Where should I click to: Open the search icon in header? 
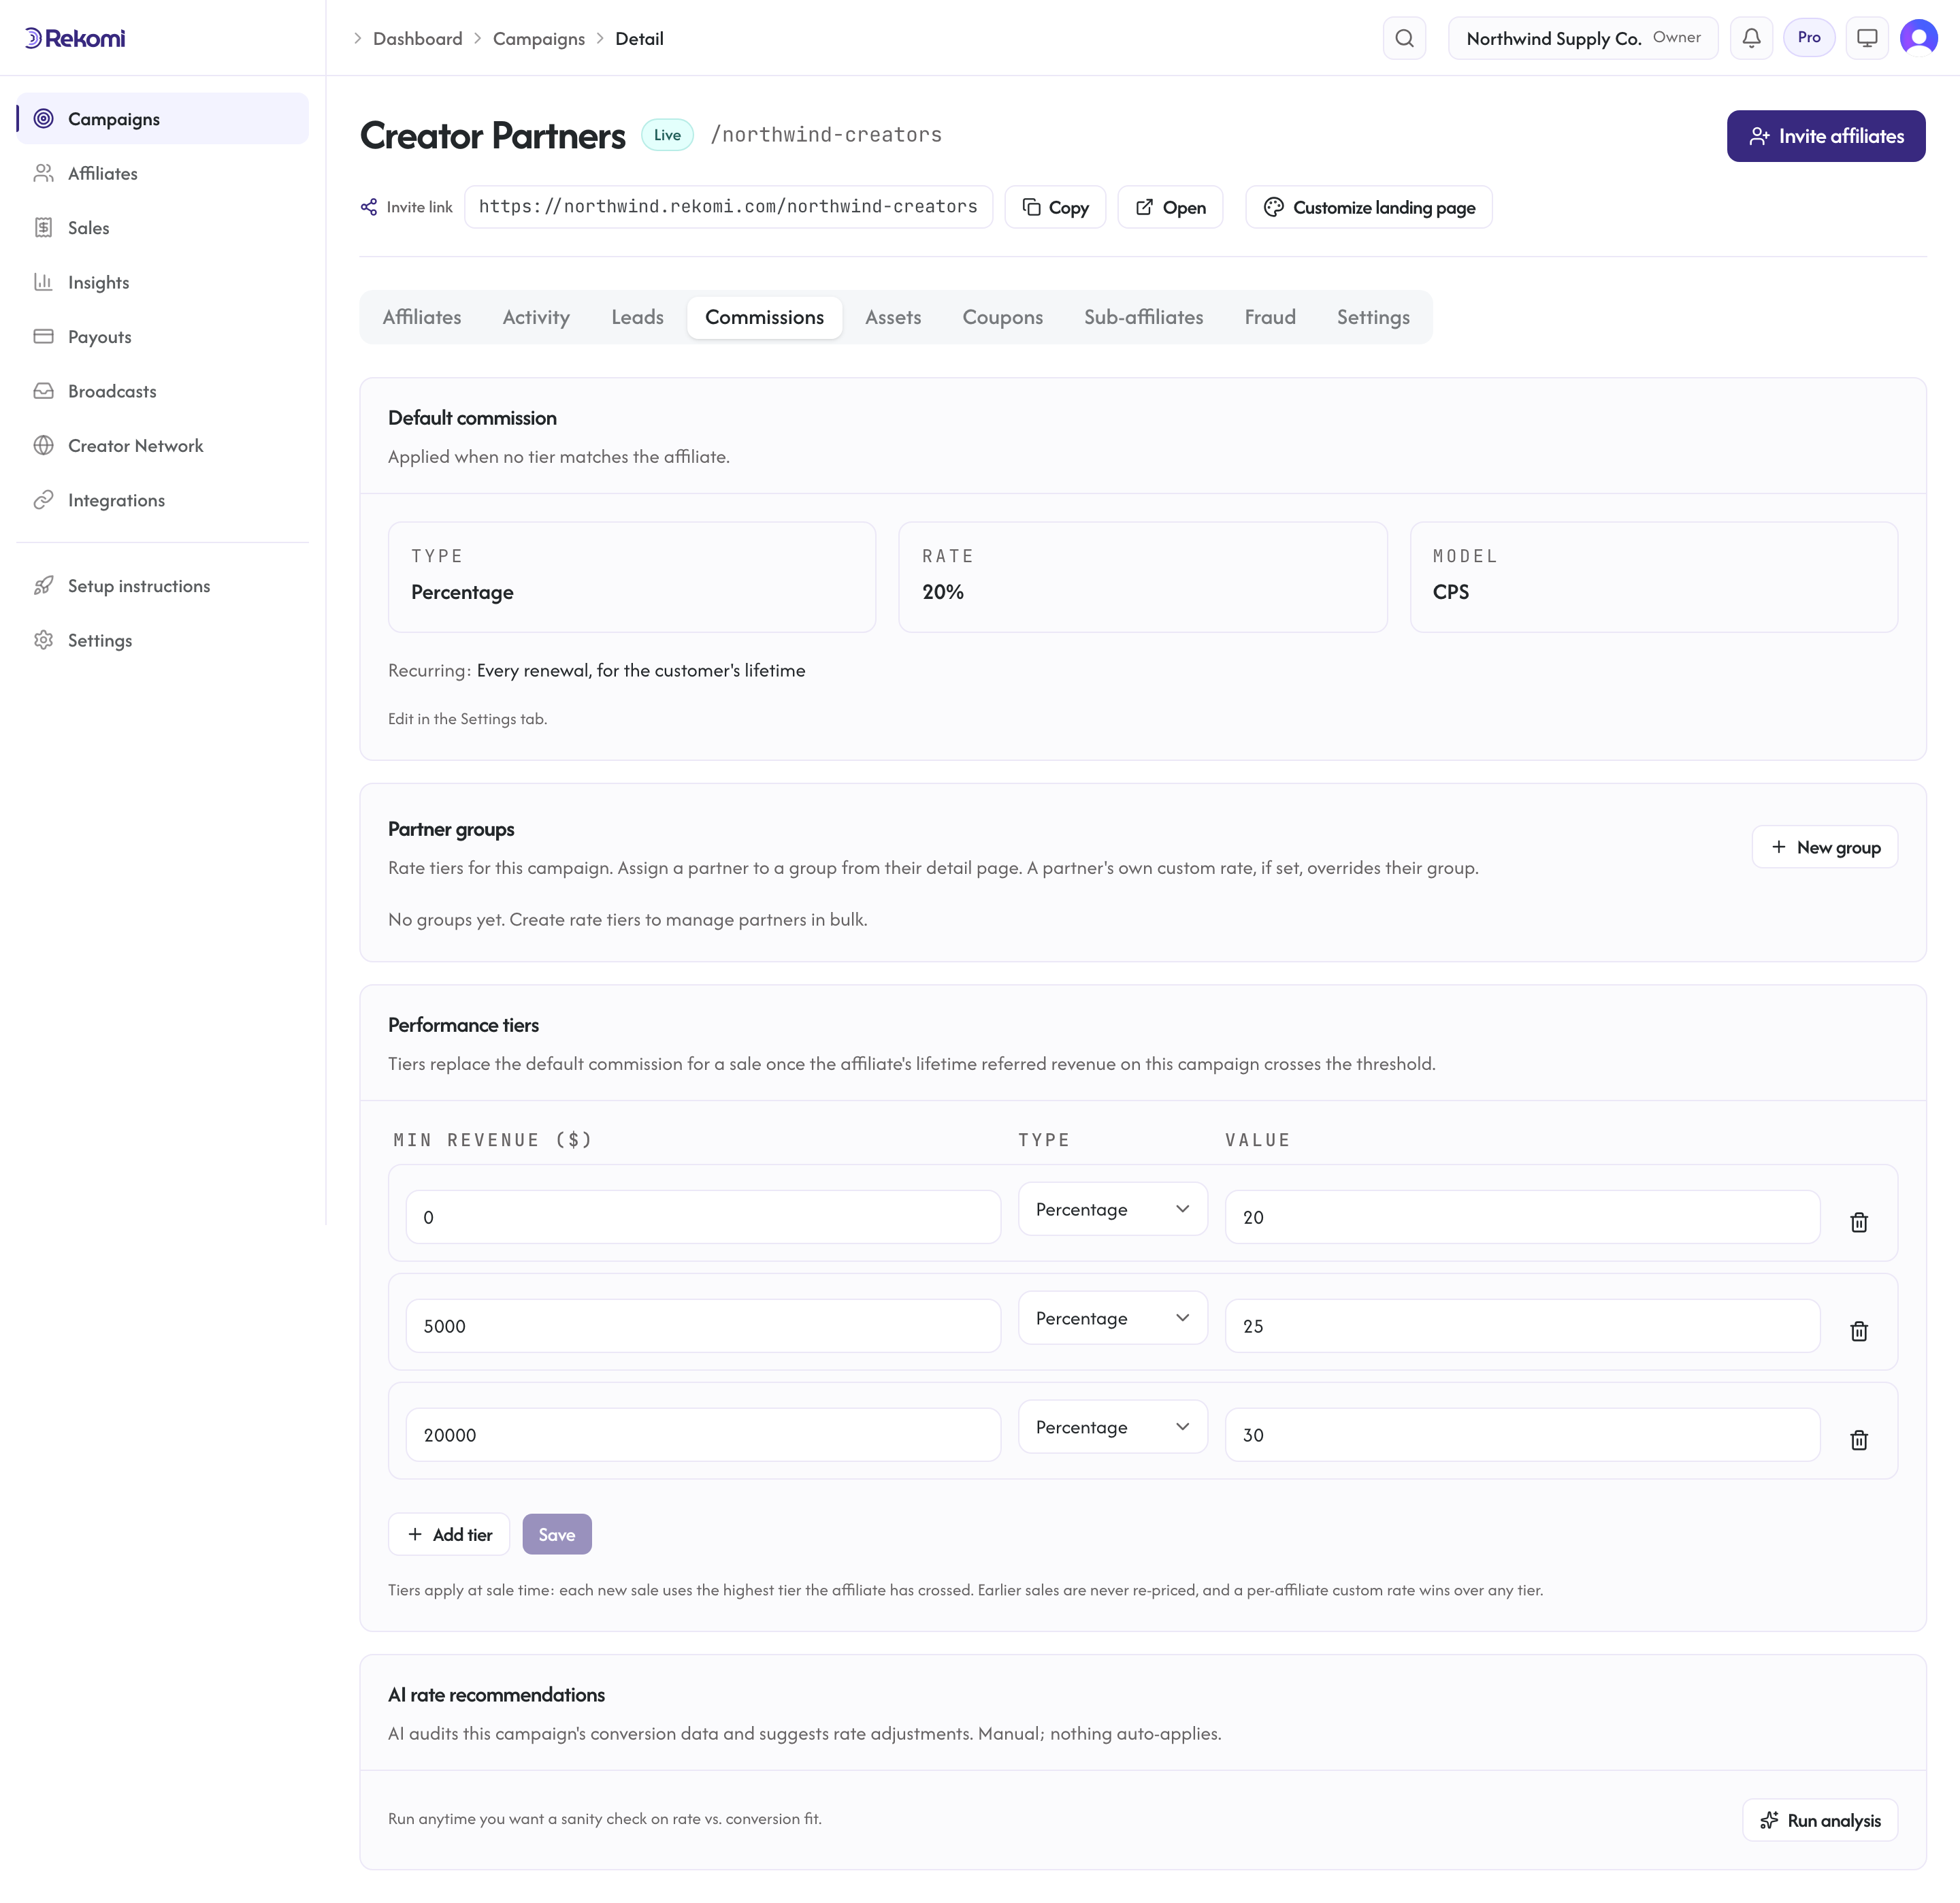[1404, 38]
